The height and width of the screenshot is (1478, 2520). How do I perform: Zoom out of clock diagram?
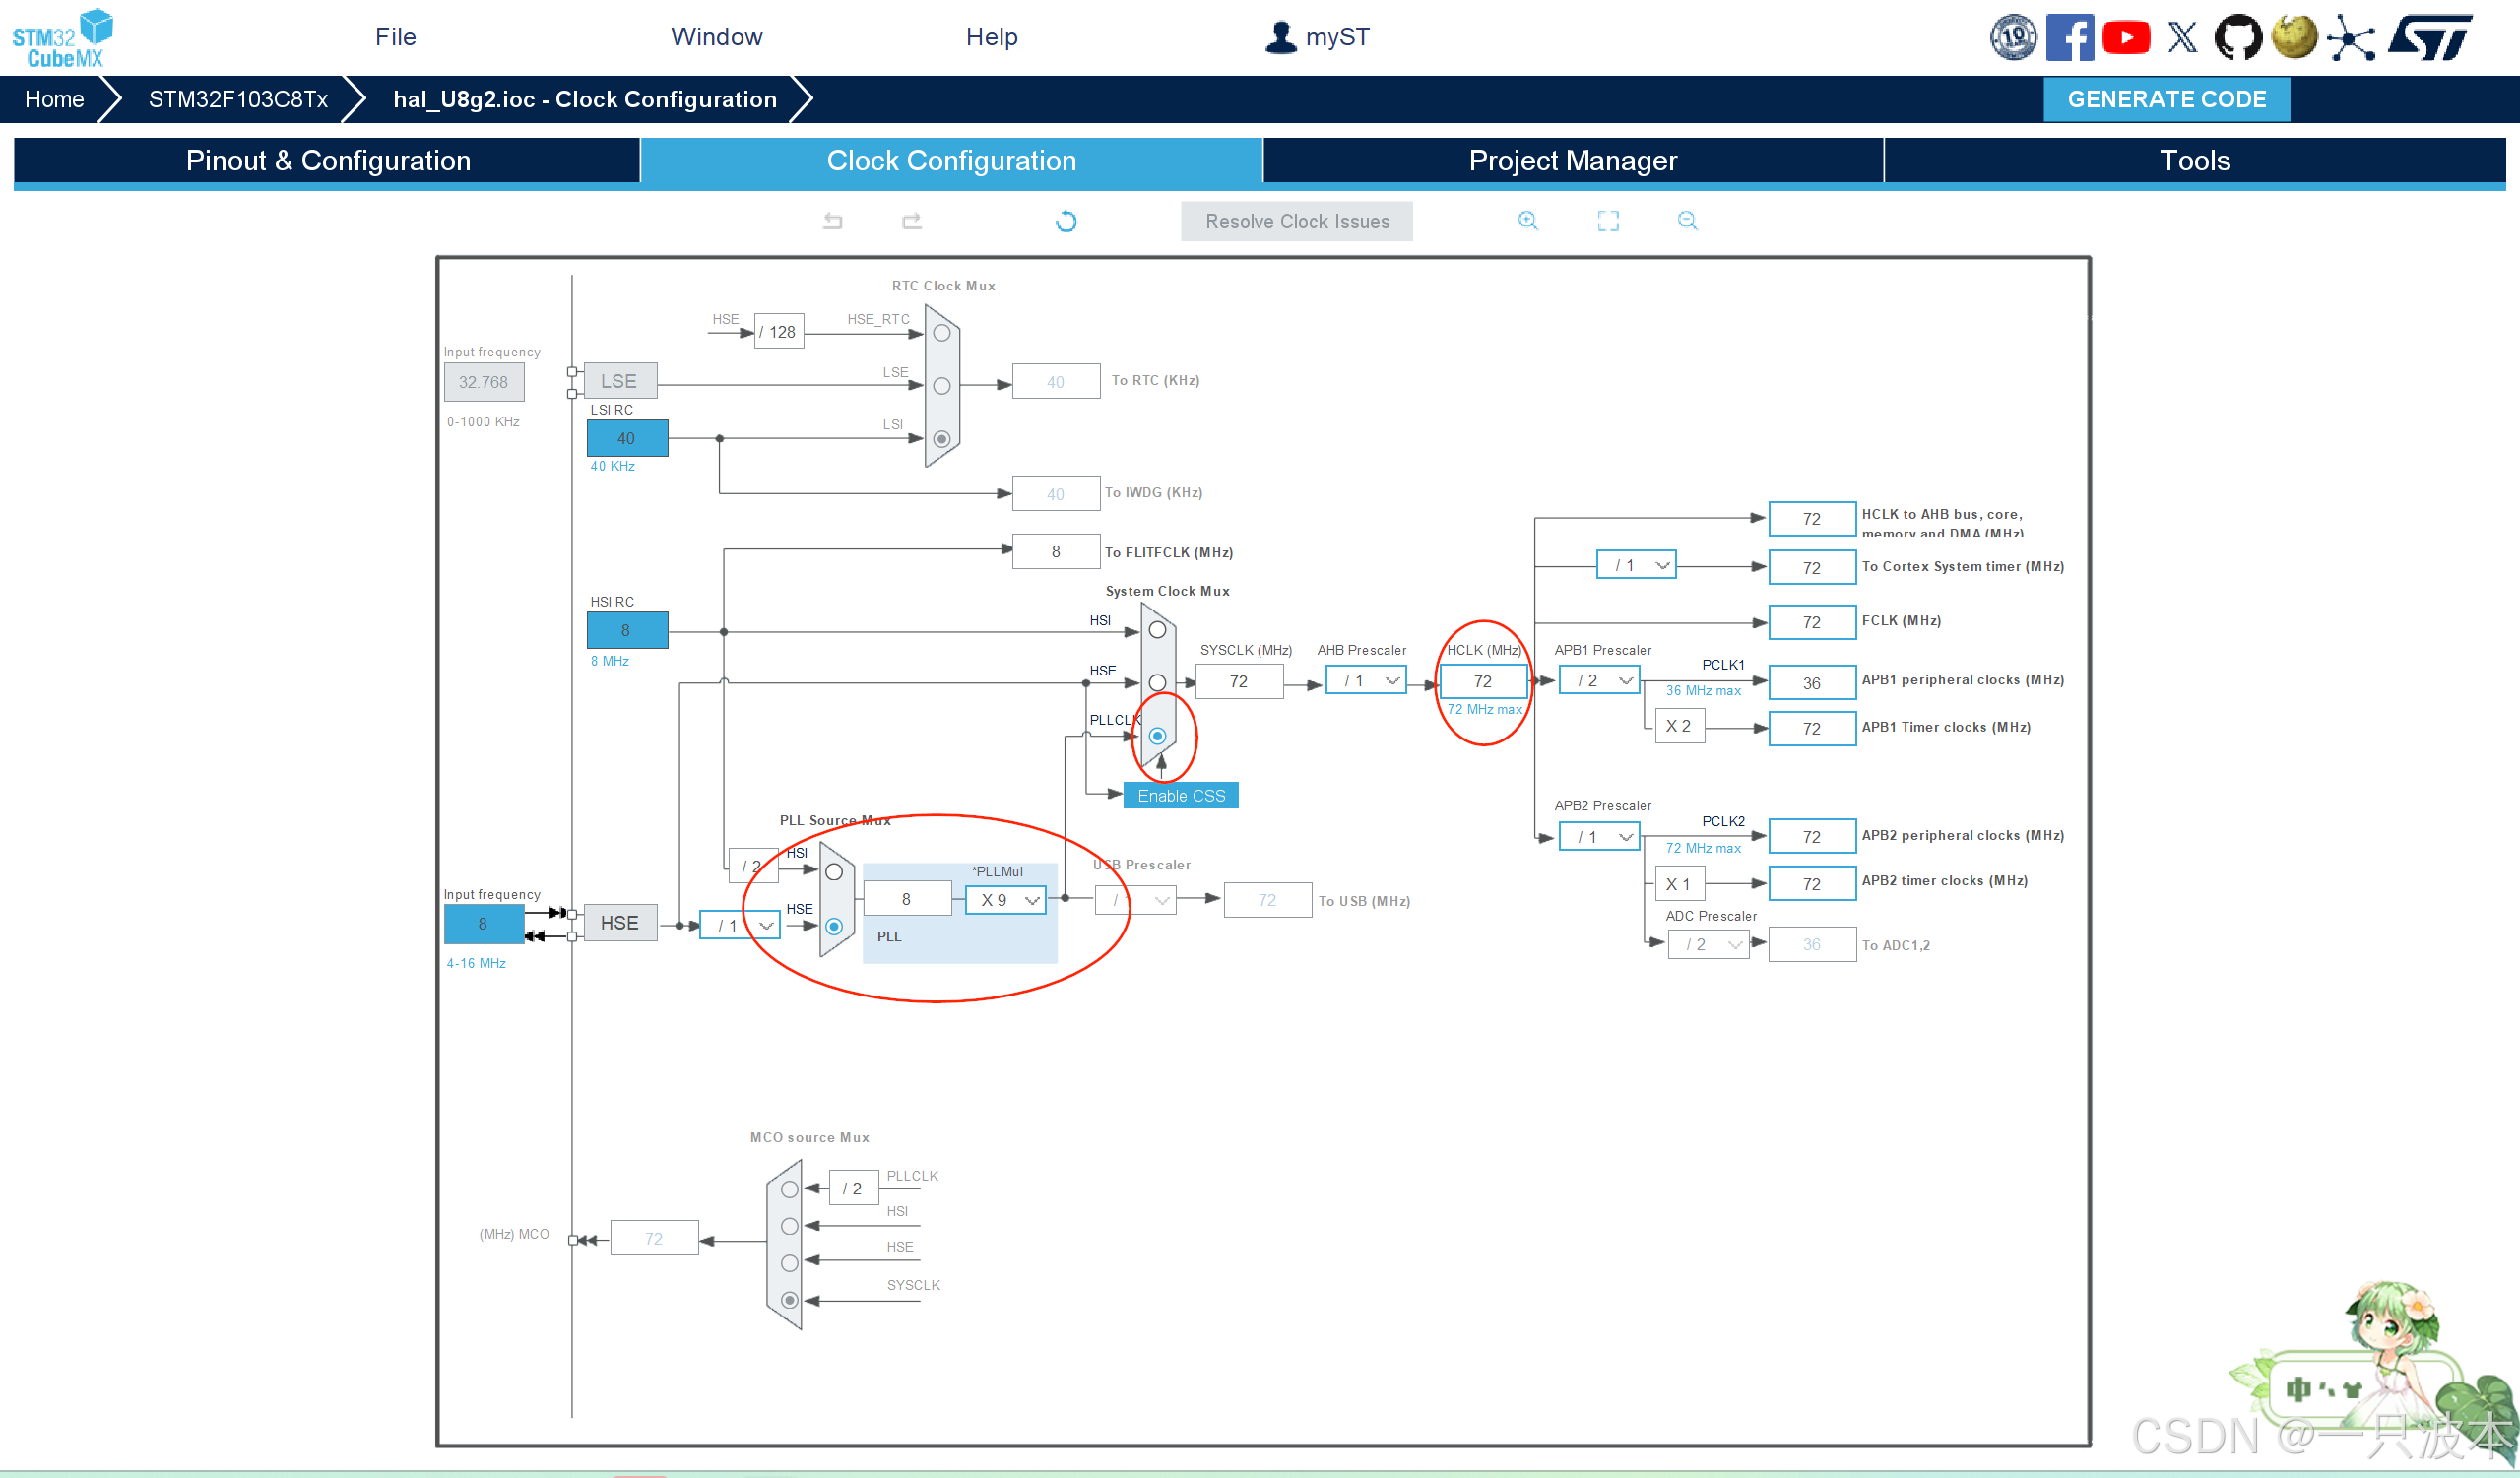pyautogui.click(x=1687, y=221)
